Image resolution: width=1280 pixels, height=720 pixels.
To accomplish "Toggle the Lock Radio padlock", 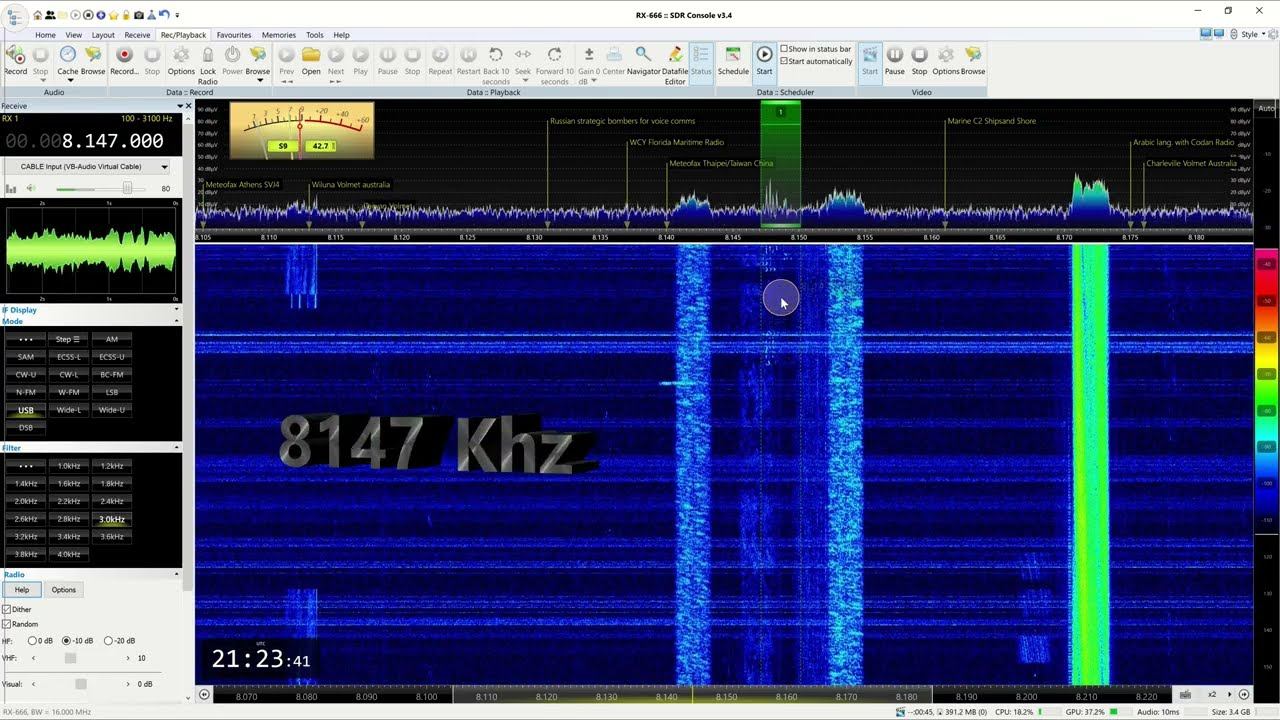I will click(x=208, y=65).
